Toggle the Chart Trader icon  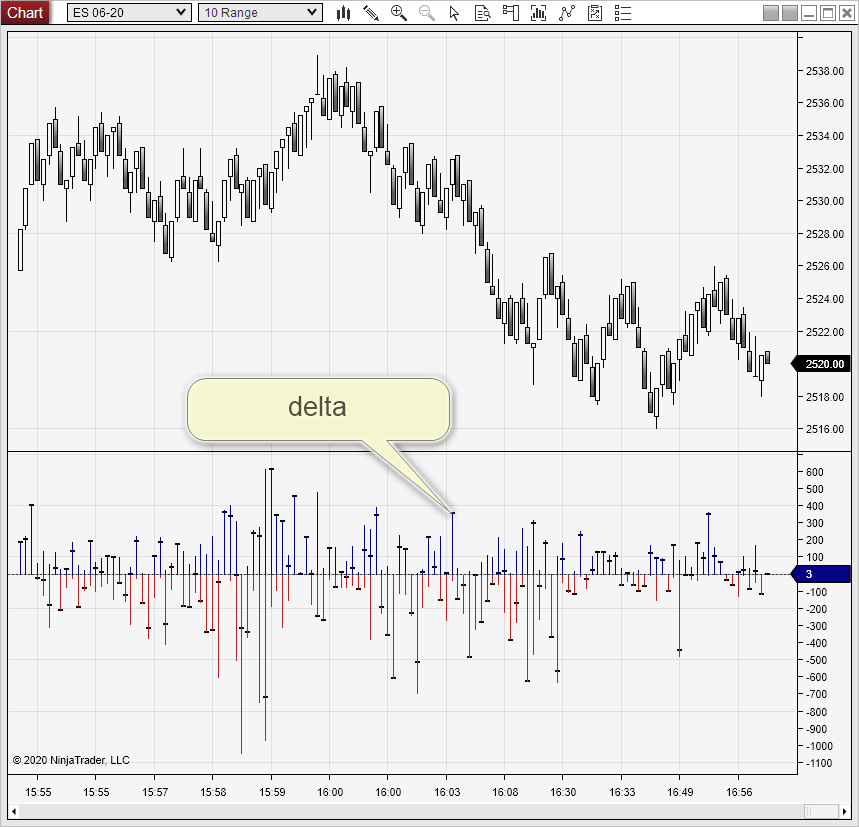click(511, 13)
